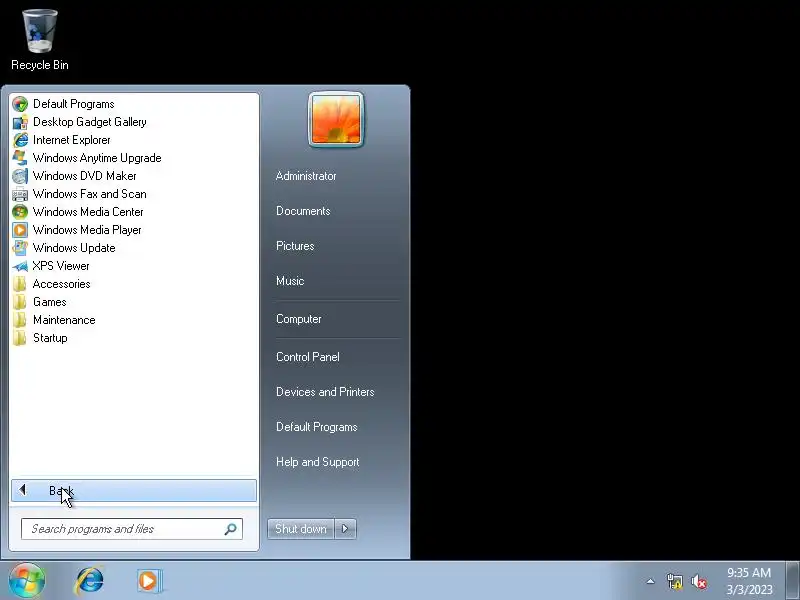
Task: Open Pictures from the Start menu
Action: point(295,246)
